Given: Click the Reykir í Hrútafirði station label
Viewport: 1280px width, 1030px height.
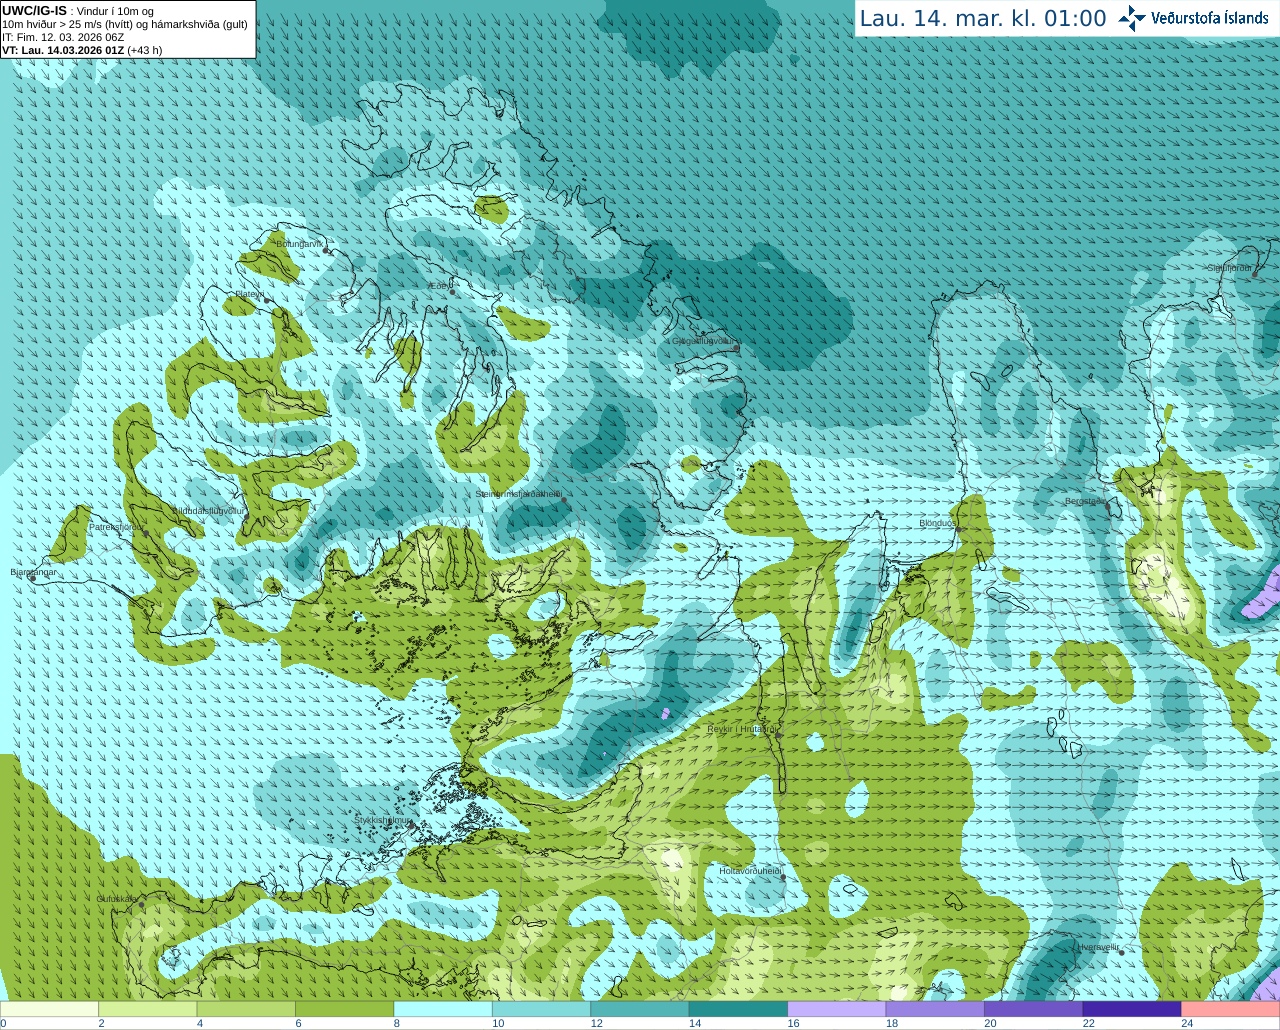Looking at the screenshot, I should coord(741,729).
